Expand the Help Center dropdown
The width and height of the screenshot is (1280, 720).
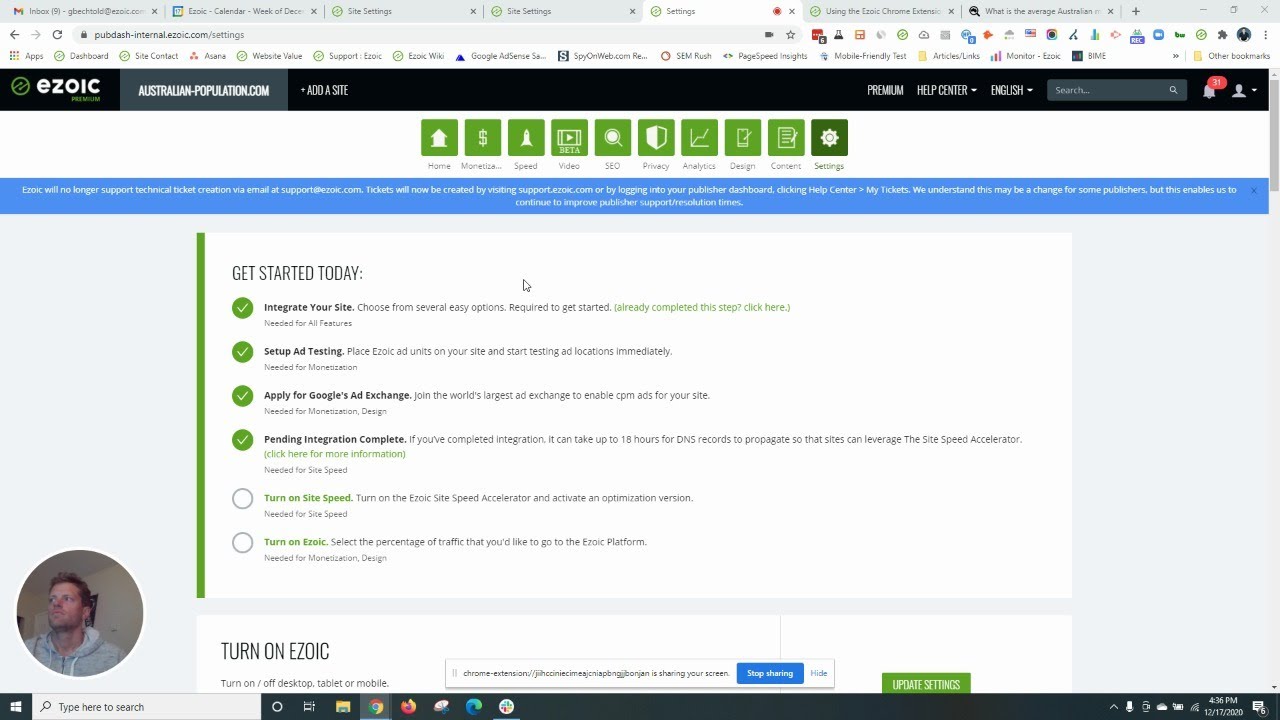[946, 90]
